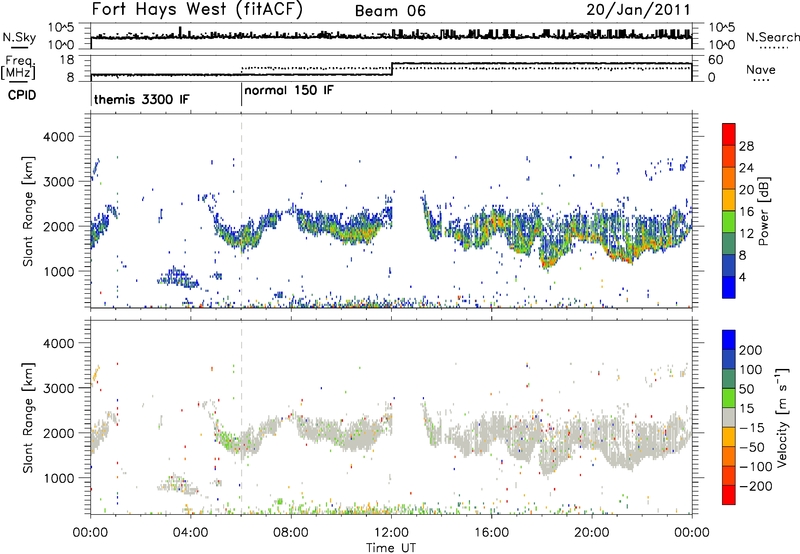This screenshot has width=800, height=554.
Task: Click the '-200' value on Velocity colorbar
Action: [x=756, y=486]
